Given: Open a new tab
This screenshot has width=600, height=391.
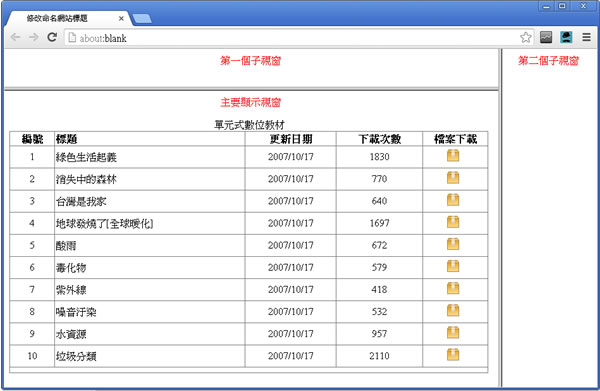Looking at the screenshot, I should [142, 18].
